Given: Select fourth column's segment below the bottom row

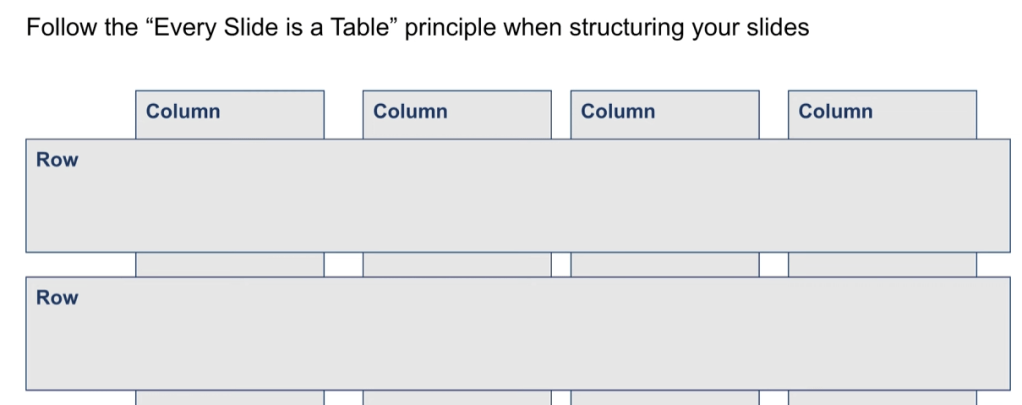Looking at the screenshot, I should tap(882, 398).
